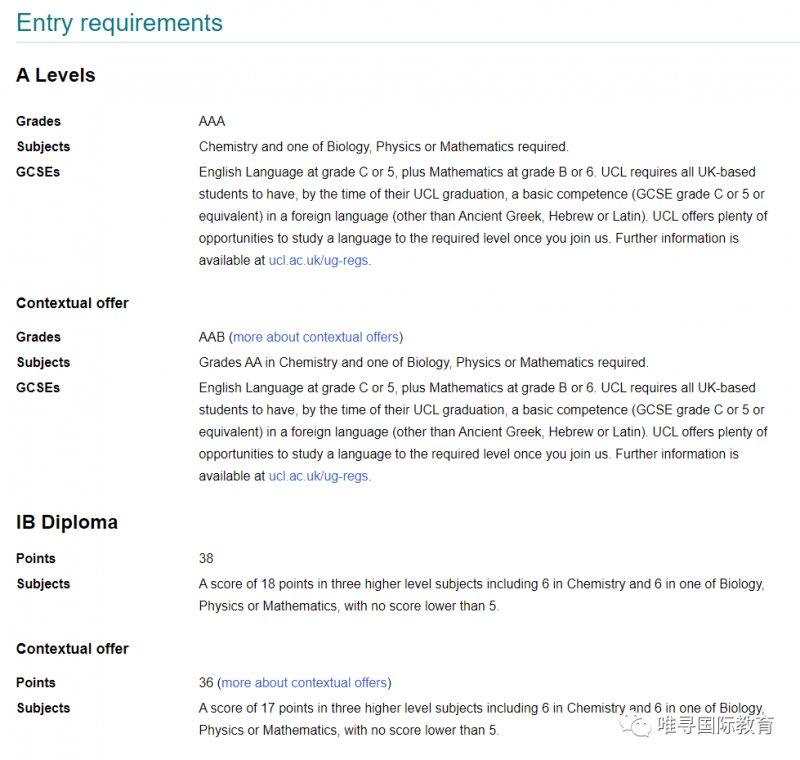Image resolution: width=800 pixels, height=760 pixels.
Task: Click the Contextual offer heading below IB Diploma
Action: pyautogui.click(x=72, y=649)
